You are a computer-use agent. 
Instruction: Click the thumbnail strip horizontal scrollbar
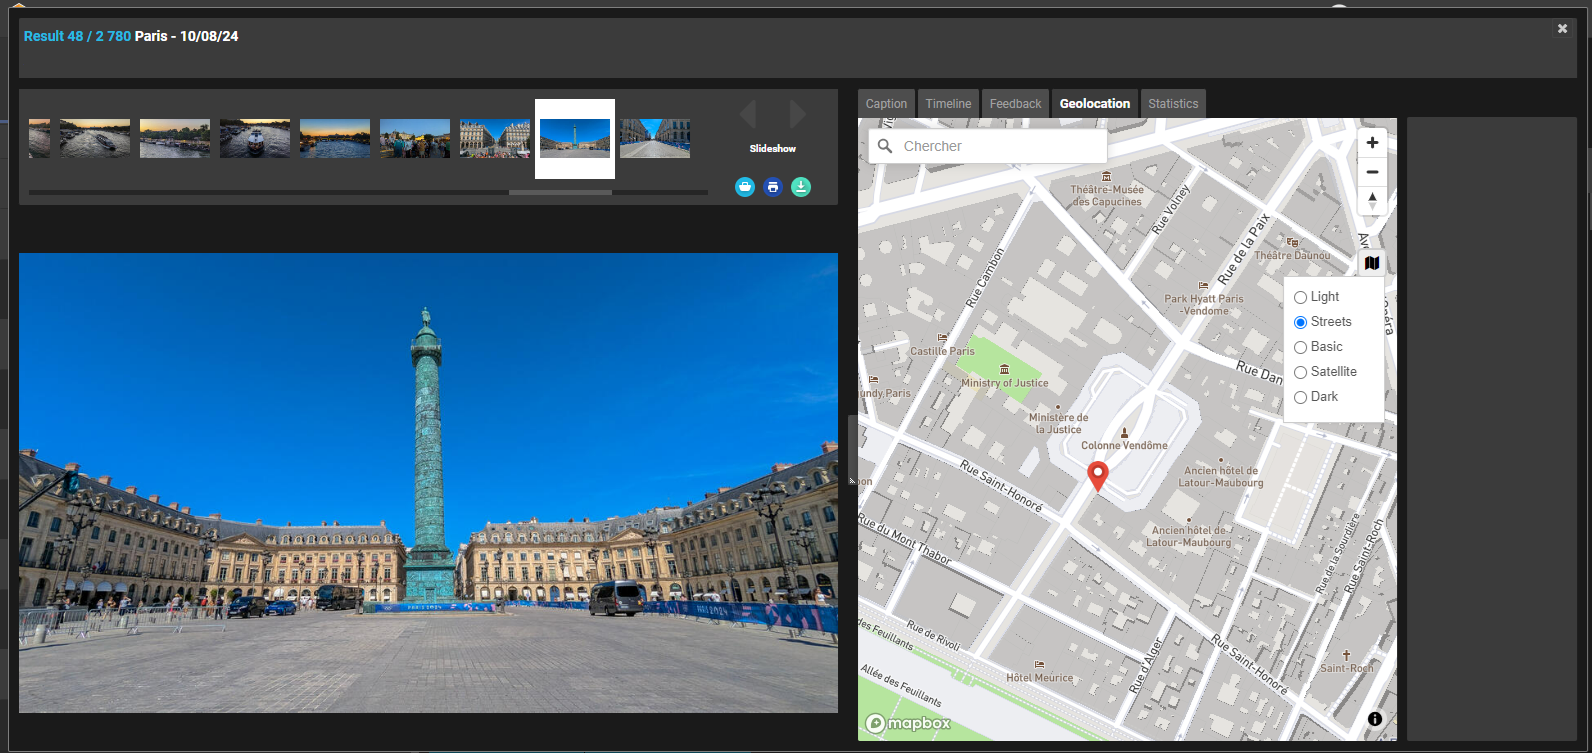pyautogui.click(x=560, y=192)
